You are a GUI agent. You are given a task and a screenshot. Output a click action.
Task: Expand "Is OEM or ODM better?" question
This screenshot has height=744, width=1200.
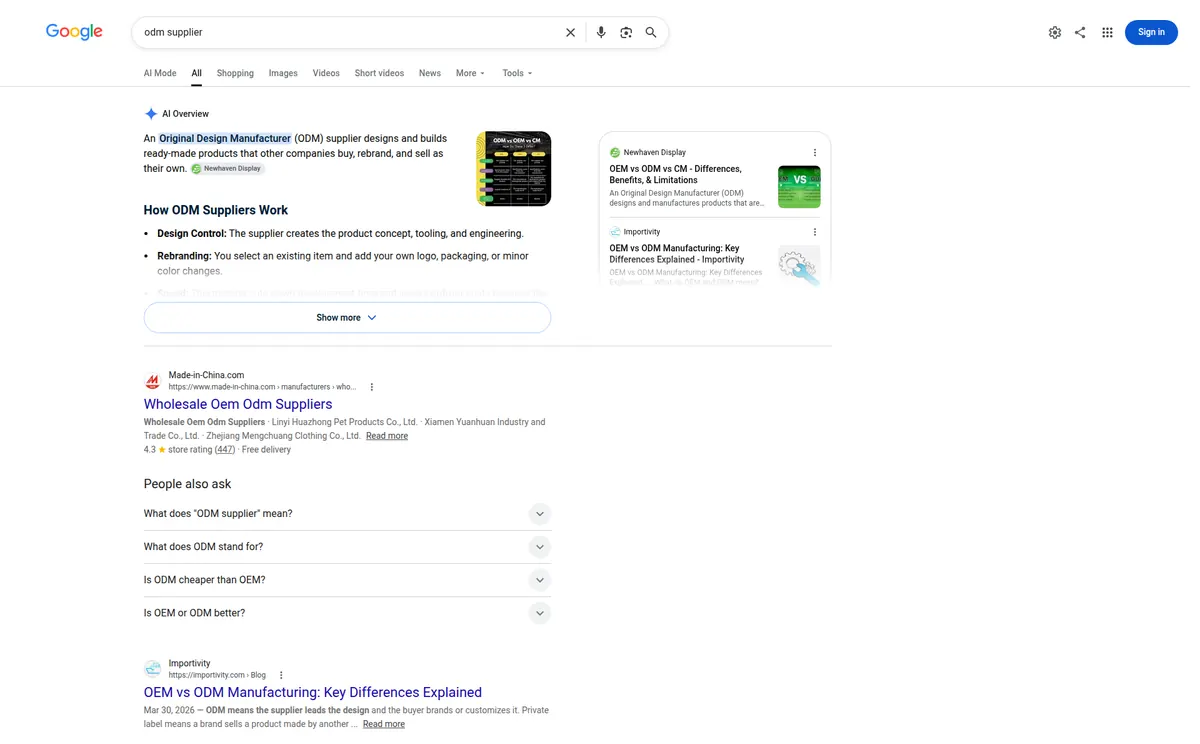[347, 613]
